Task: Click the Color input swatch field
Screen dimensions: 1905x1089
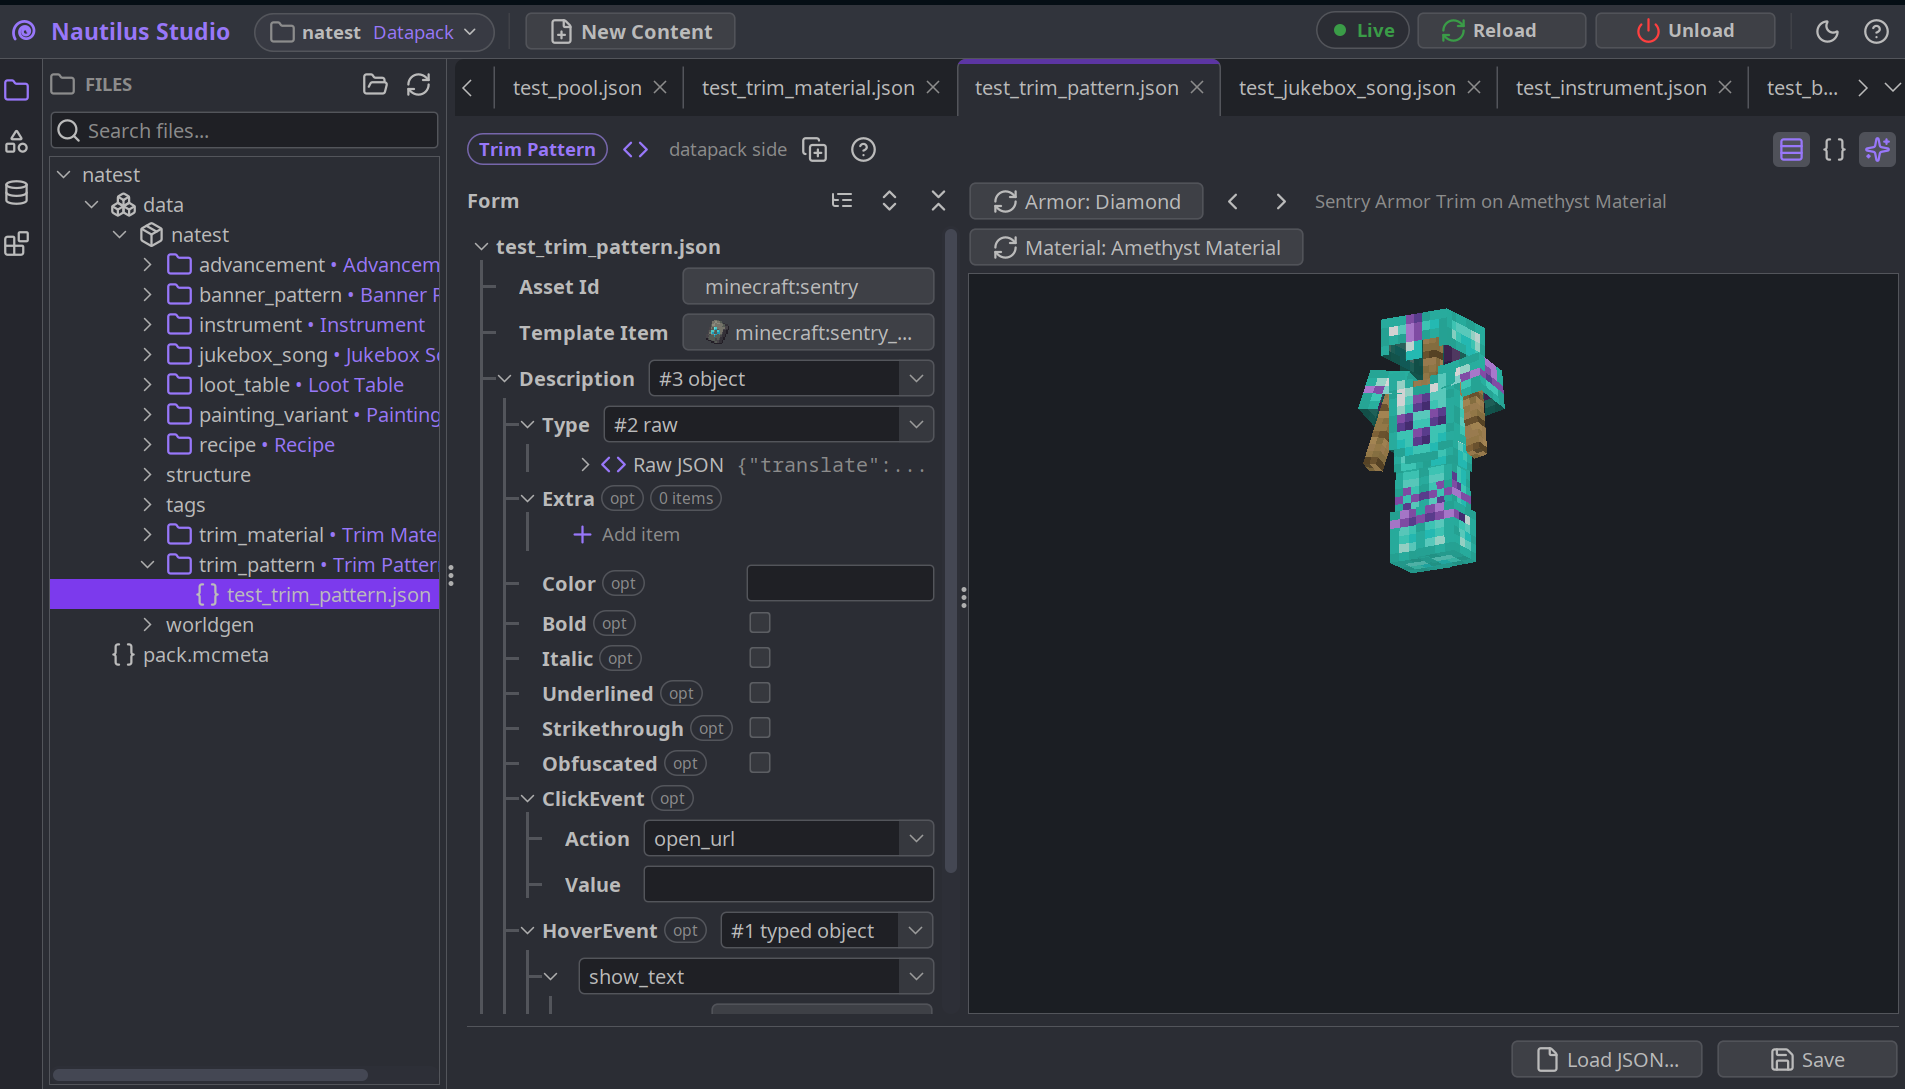Action: [840, 583]
